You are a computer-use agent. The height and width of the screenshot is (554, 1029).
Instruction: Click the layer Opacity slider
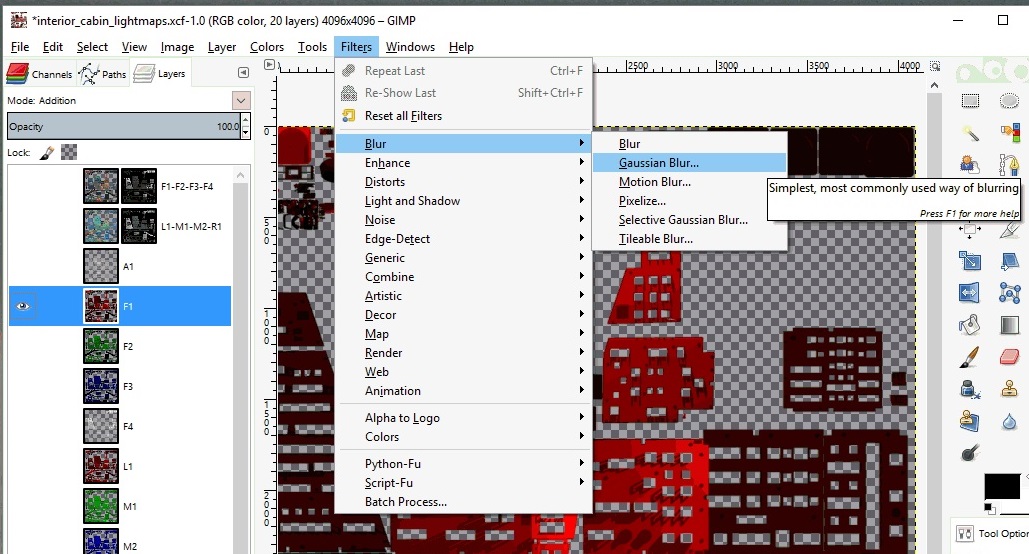point(120,127)
